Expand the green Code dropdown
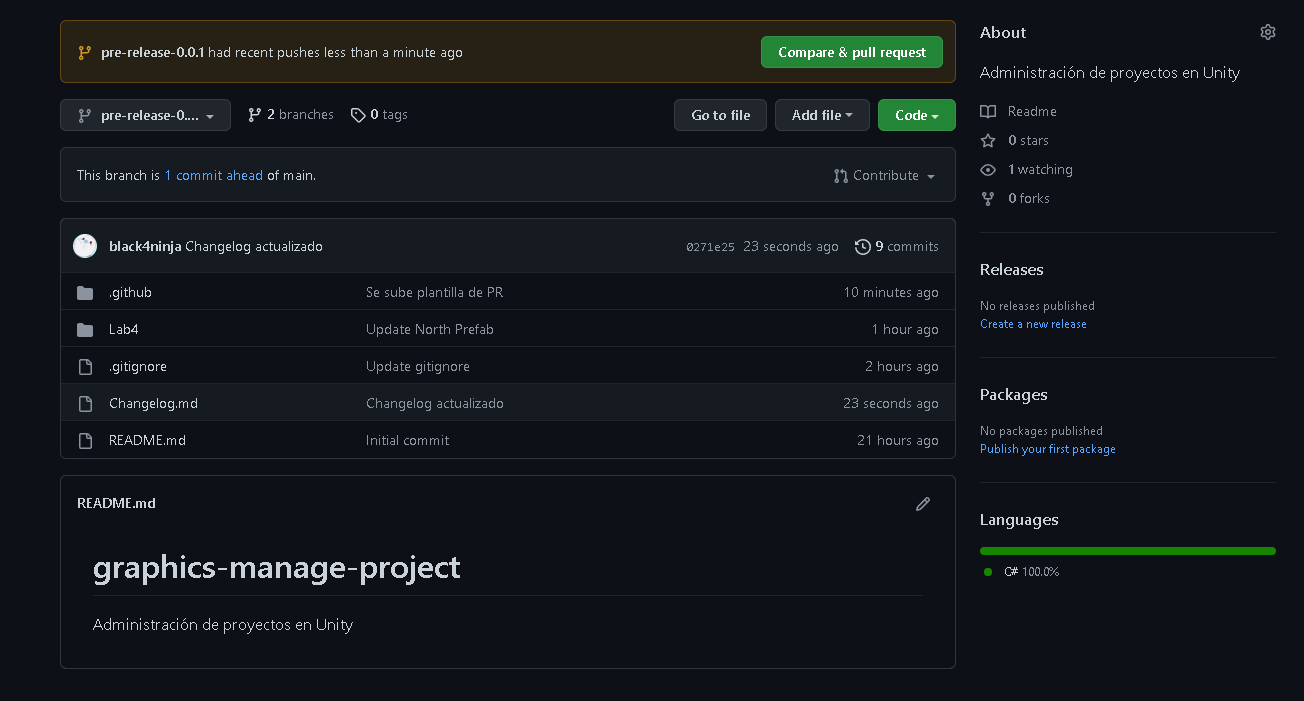Image resolution: width=1304 pixels, height=701 pixels. click(x=917, y=115)
